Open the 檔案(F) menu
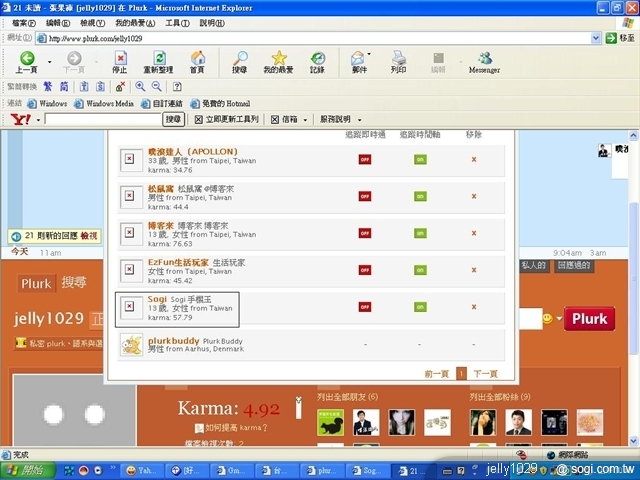The width and height of the screenshot is (640, 480). coord(24,23)
